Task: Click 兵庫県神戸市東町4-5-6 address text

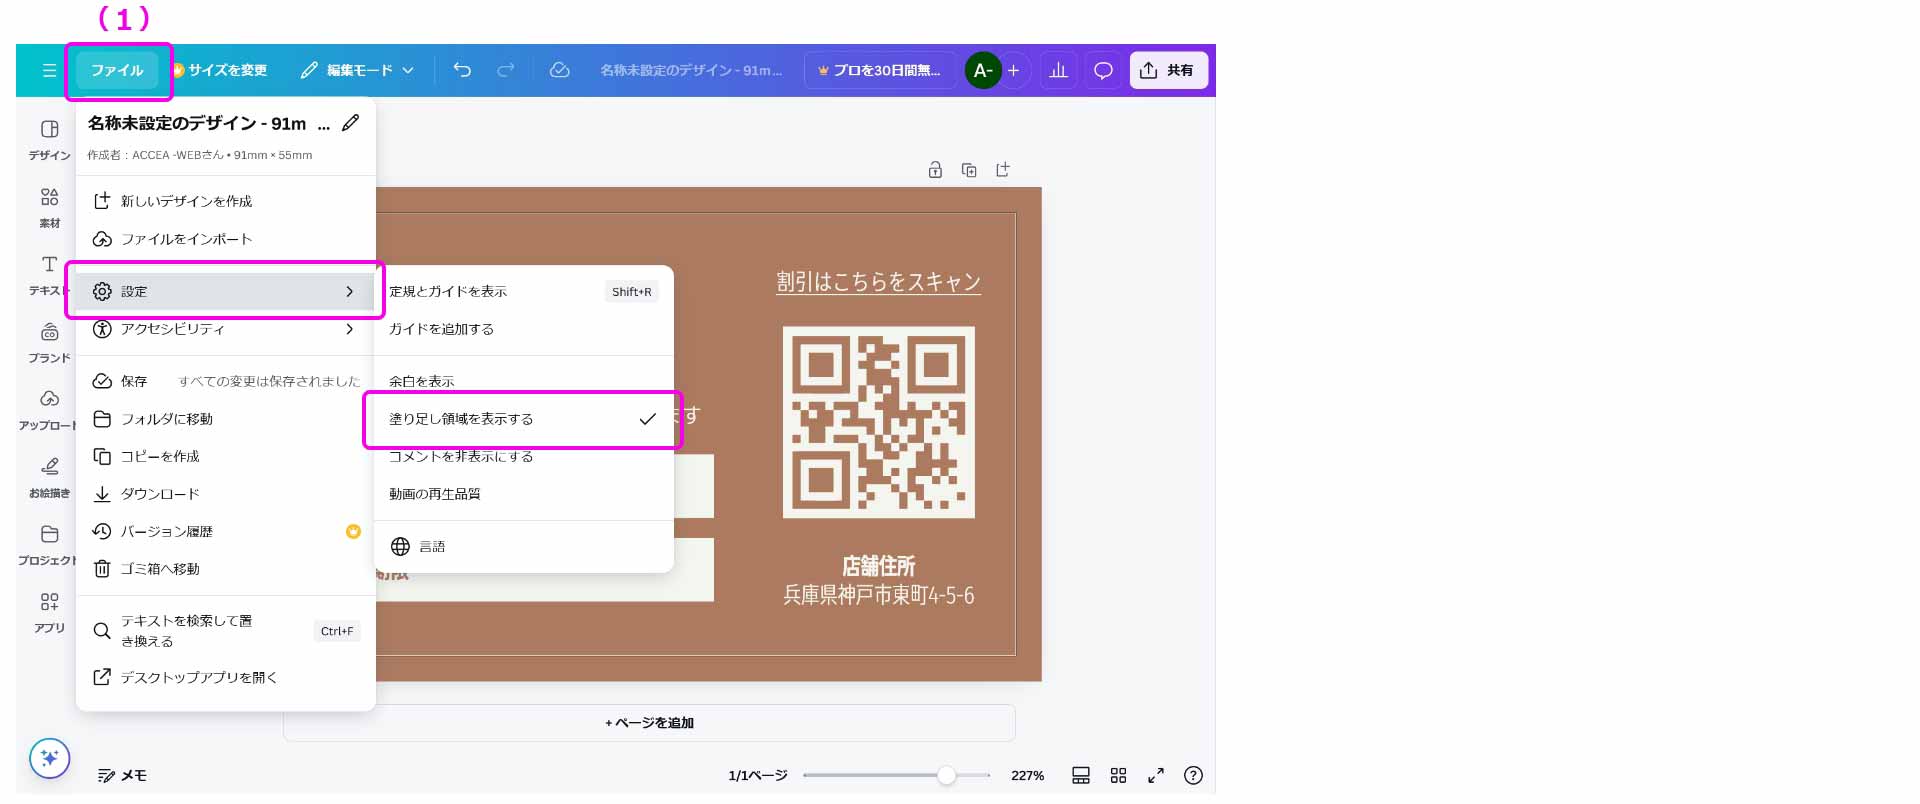Action: [878, 595]
